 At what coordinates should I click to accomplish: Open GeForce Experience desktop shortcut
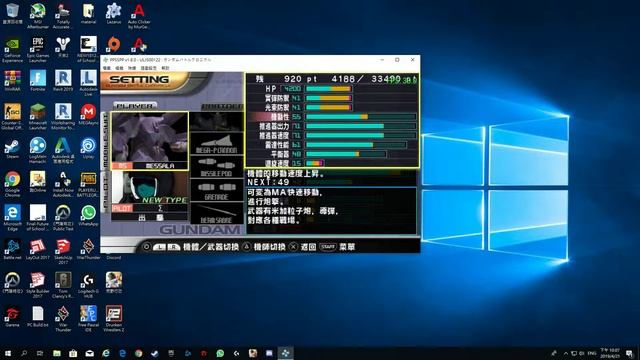[x=12, y=49]
